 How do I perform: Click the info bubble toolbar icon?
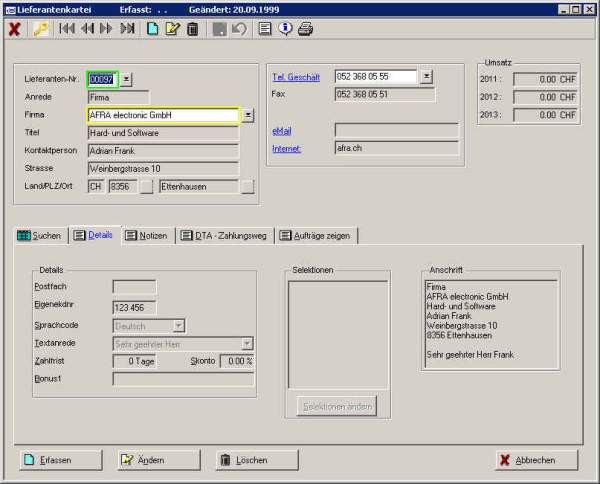pos(285,29)
